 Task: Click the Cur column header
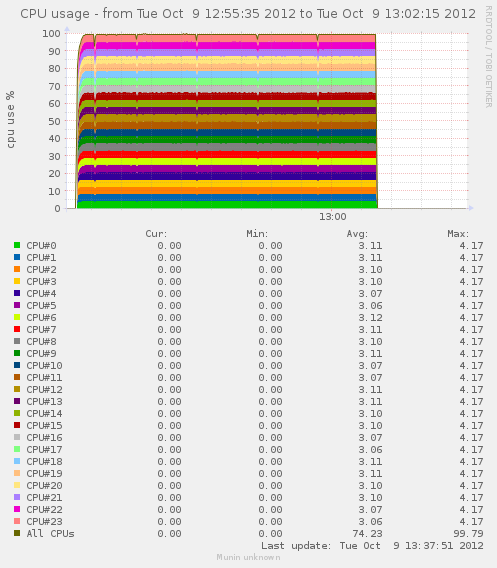[156, 234]
